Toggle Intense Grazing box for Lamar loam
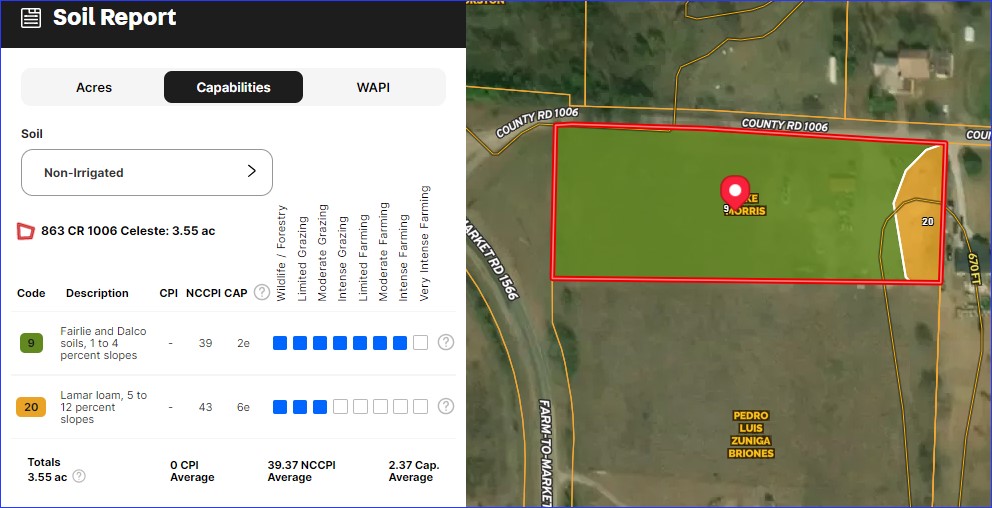Screen dimensions: 992x508 point(340,407)
